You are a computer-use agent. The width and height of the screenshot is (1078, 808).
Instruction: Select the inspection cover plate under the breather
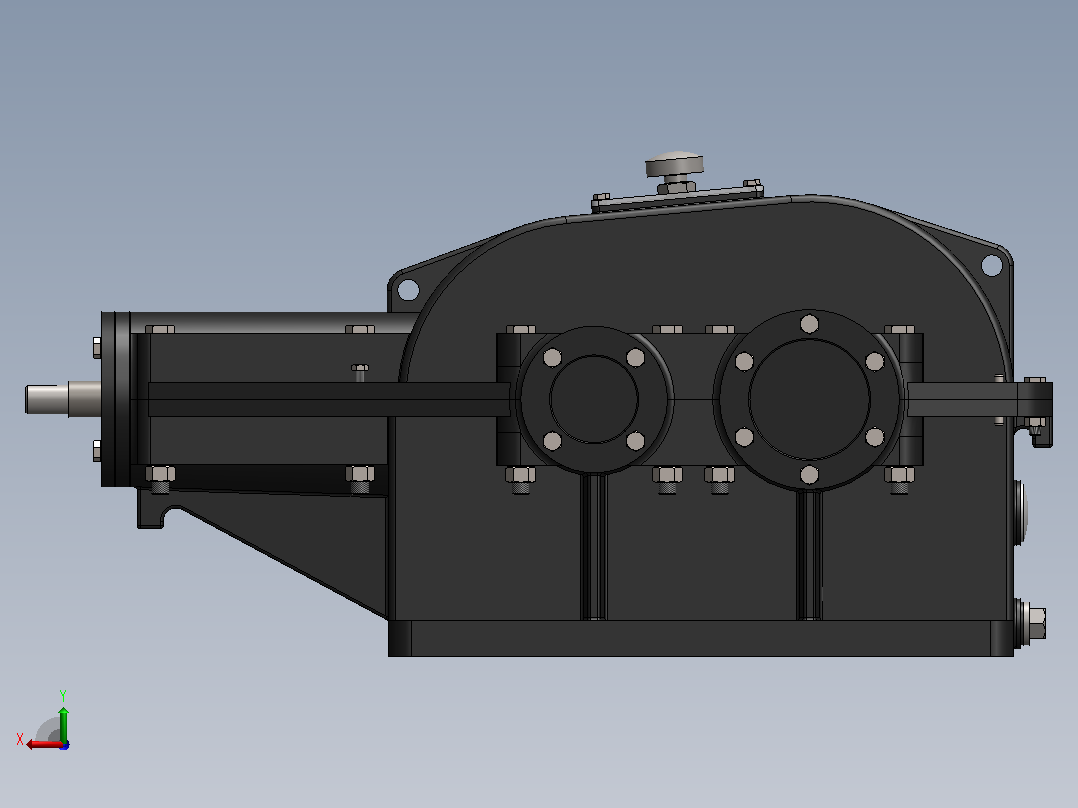point(677,198)
